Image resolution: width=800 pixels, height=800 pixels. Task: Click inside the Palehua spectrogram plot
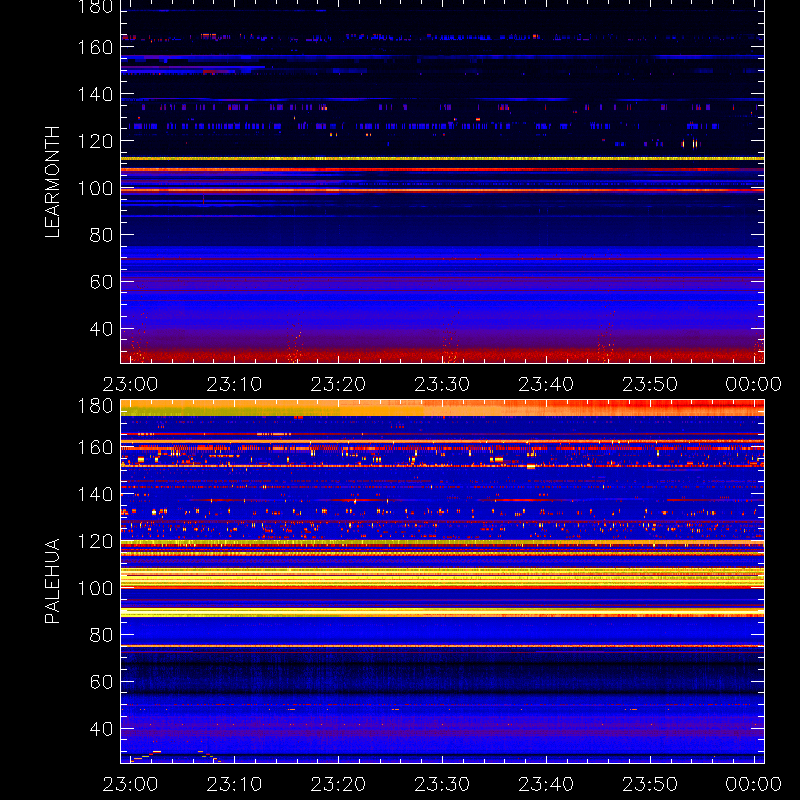442,581
